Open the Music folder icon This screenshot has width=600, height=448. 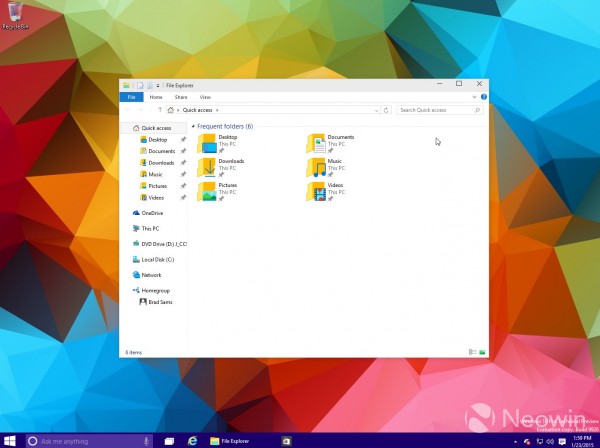pos(315,165)
